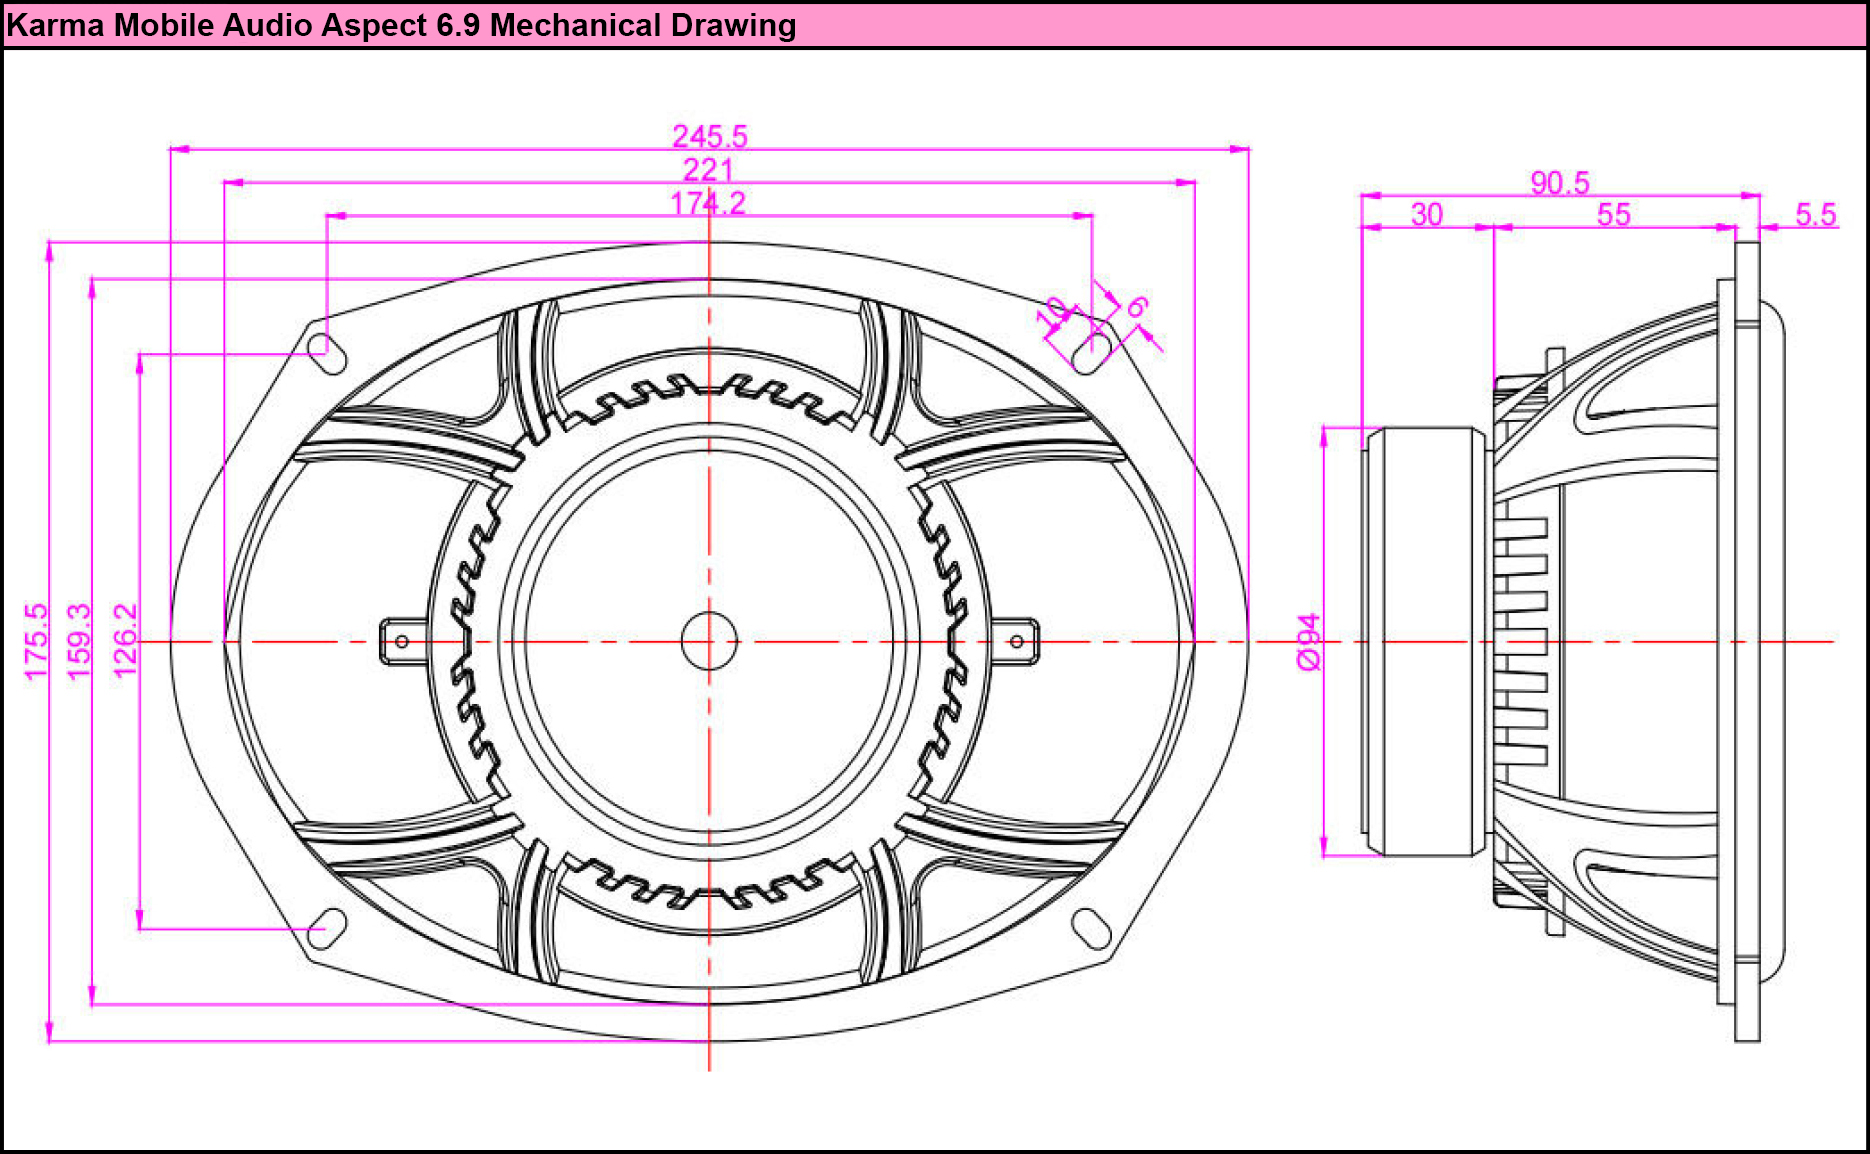
Task: Click the "90.5" depth dimension label
Action: click(x=1560, y=183)
